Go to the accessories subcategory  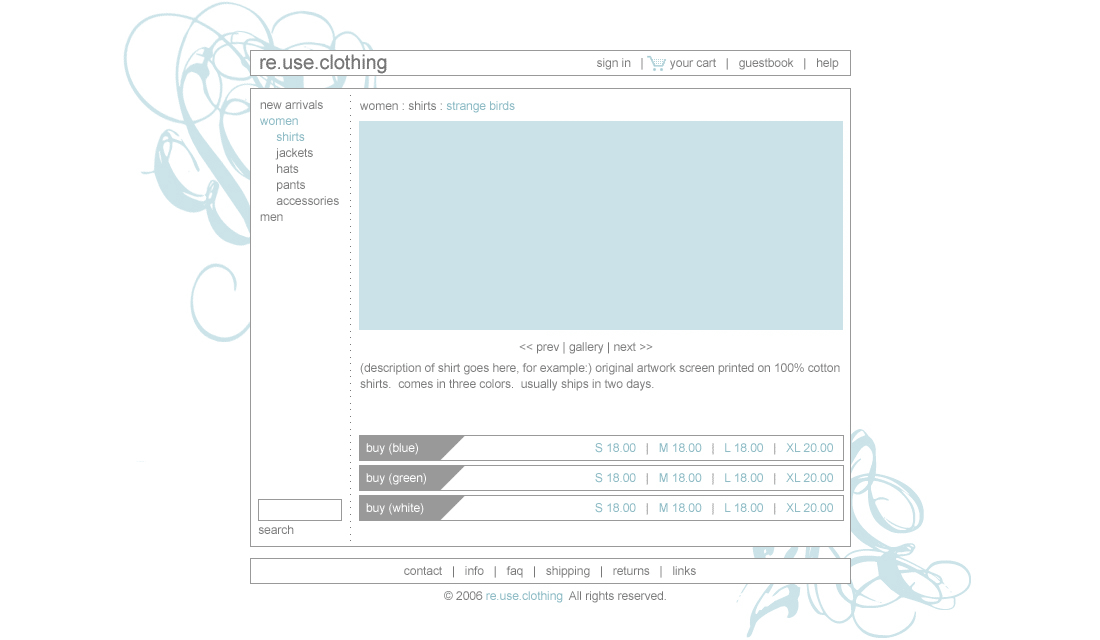pyautogui.click(x=307, y=201)
